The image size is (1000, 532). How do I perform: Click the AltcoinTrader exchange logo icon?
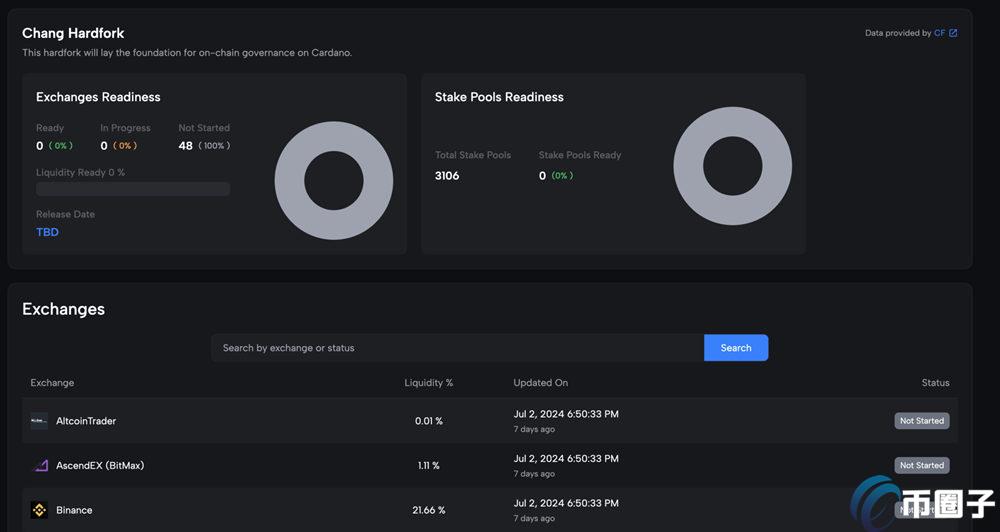[39, 421]
